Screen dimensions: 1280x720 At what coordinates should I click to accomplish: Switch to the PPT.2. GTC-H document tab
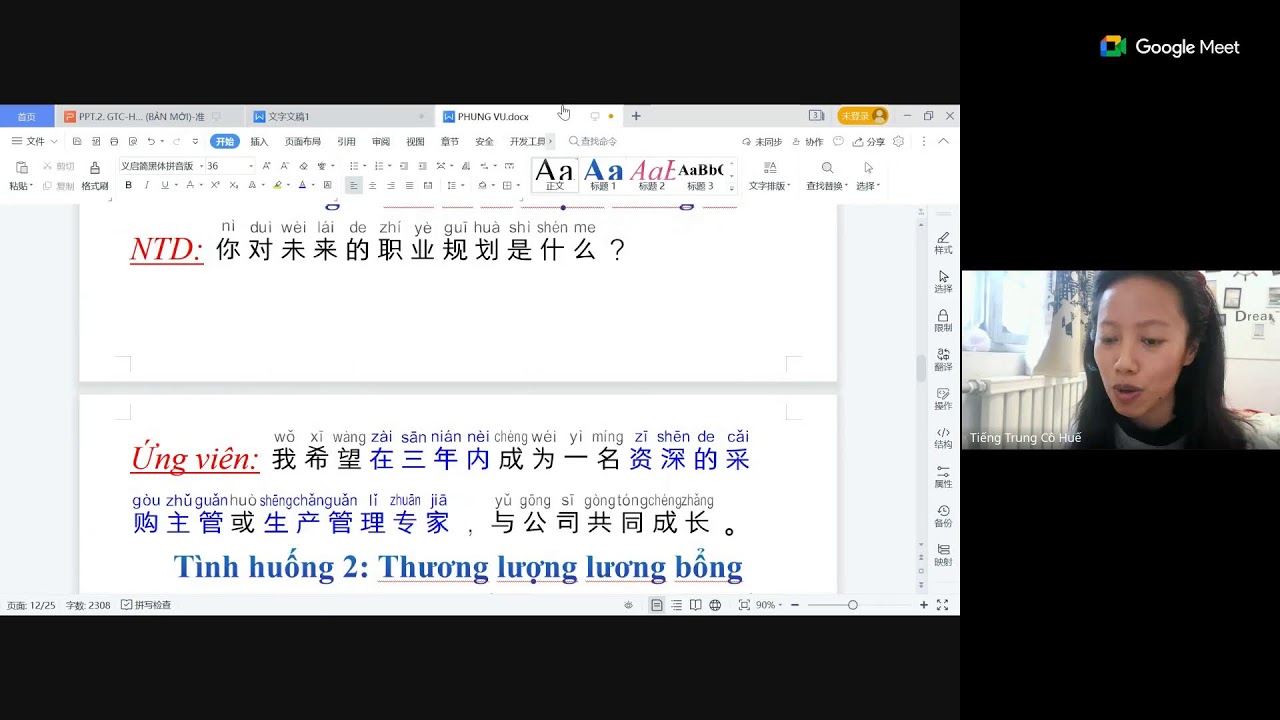[149, 116]
